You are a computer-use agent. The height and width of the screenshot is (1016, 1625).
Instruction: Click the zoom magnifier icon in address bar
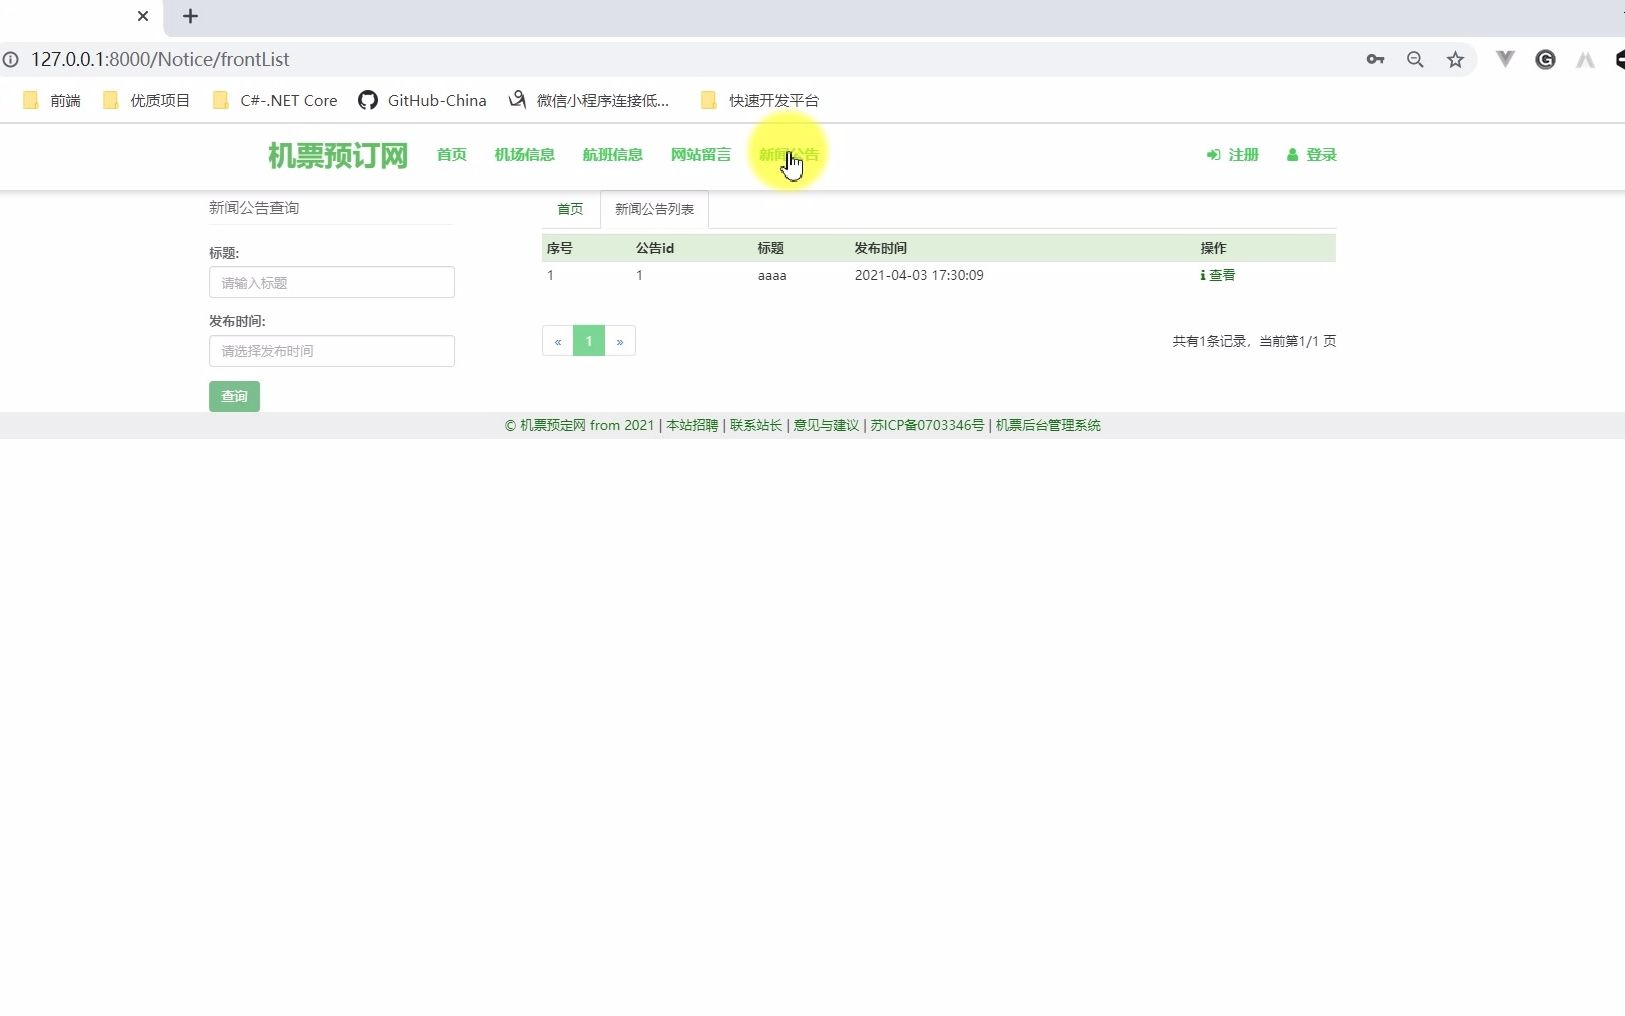coord(1415,59)
